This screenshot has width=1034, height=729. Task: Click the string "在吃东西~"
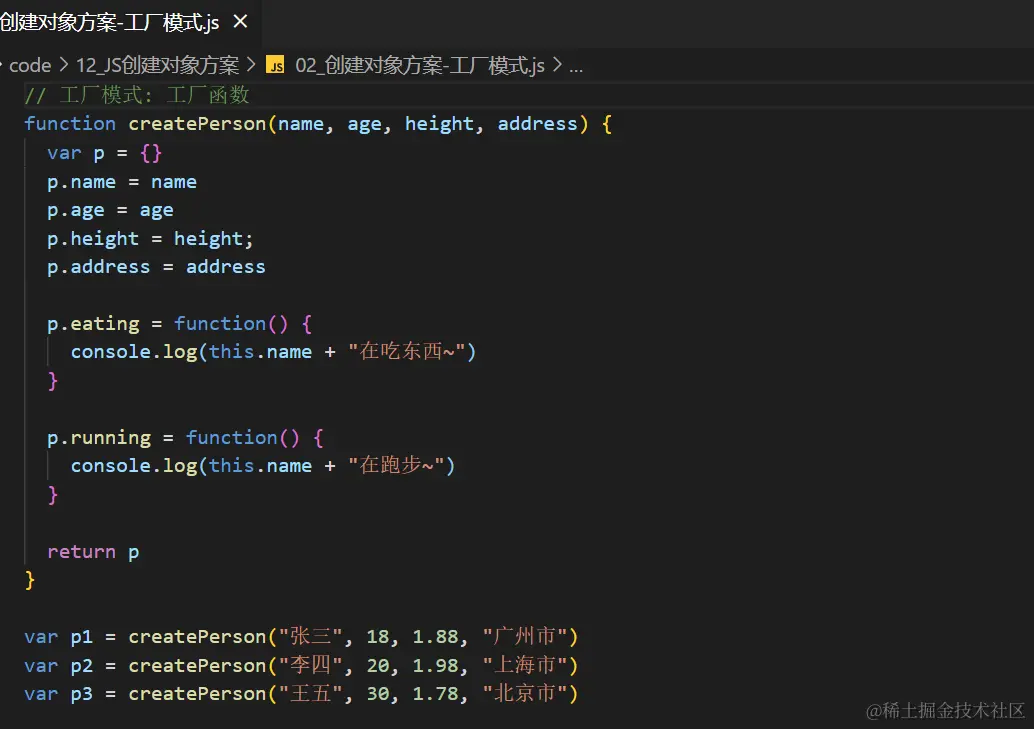411,352
